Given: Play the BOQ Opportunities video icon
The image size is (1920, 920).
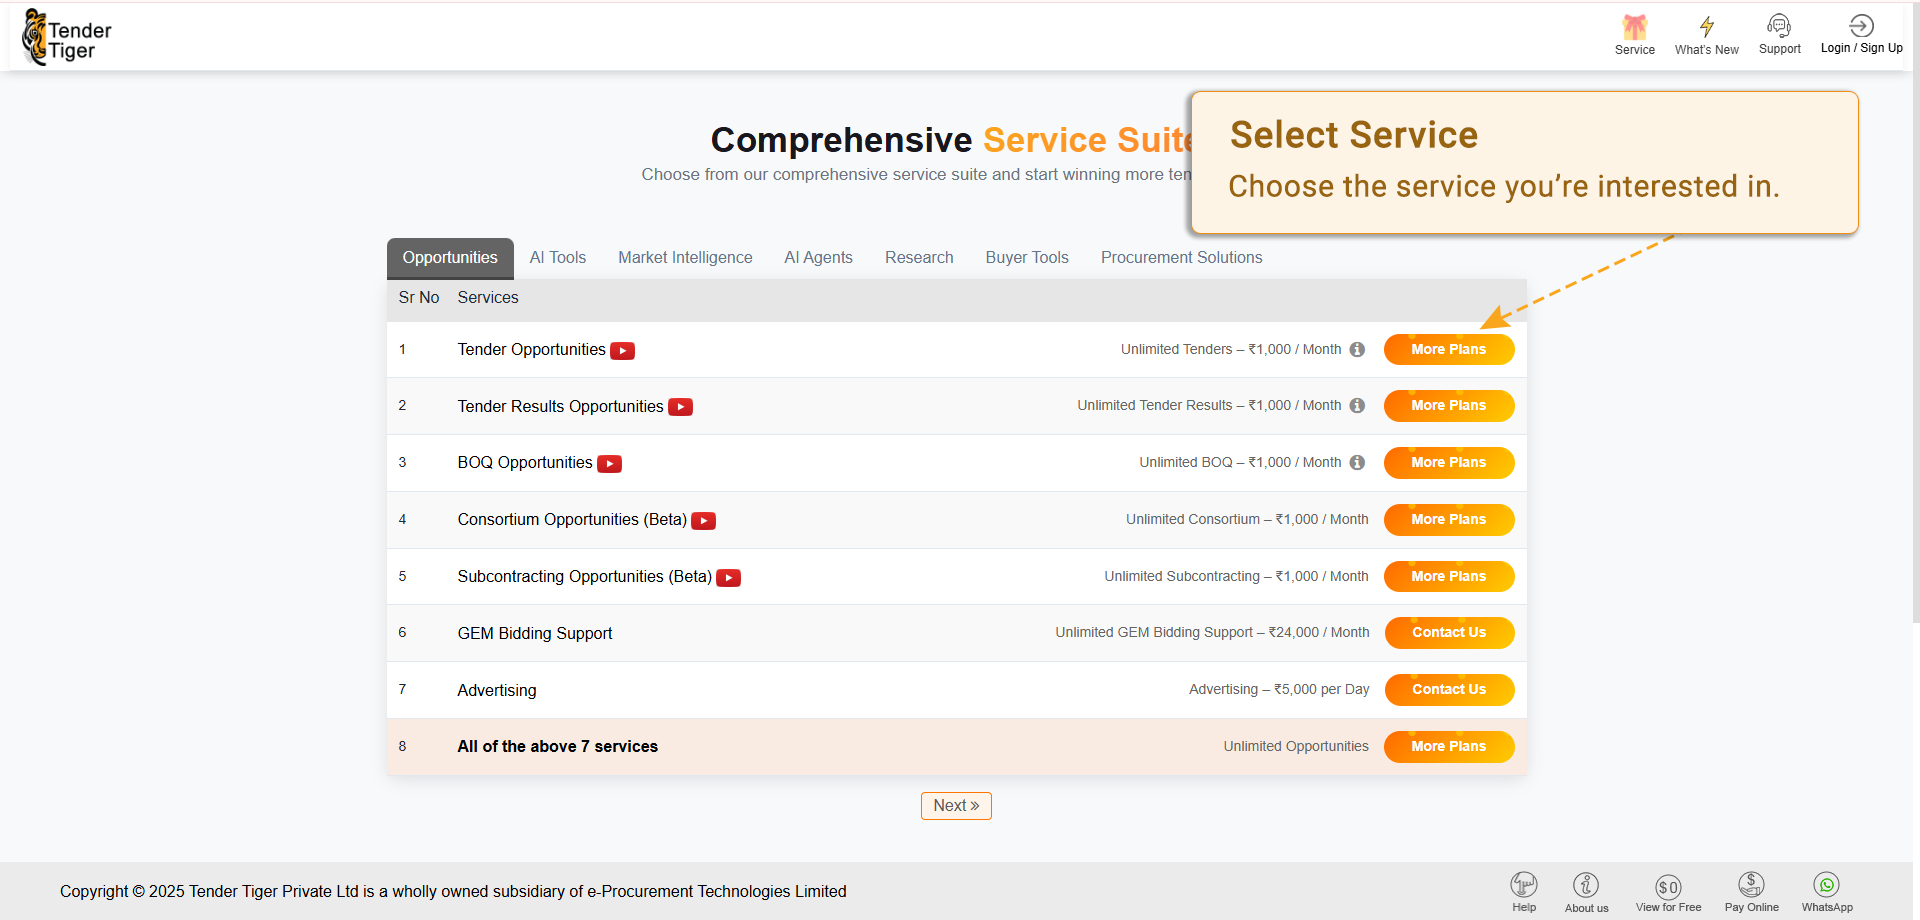Looking at the screenshot, I should (609, 464).
